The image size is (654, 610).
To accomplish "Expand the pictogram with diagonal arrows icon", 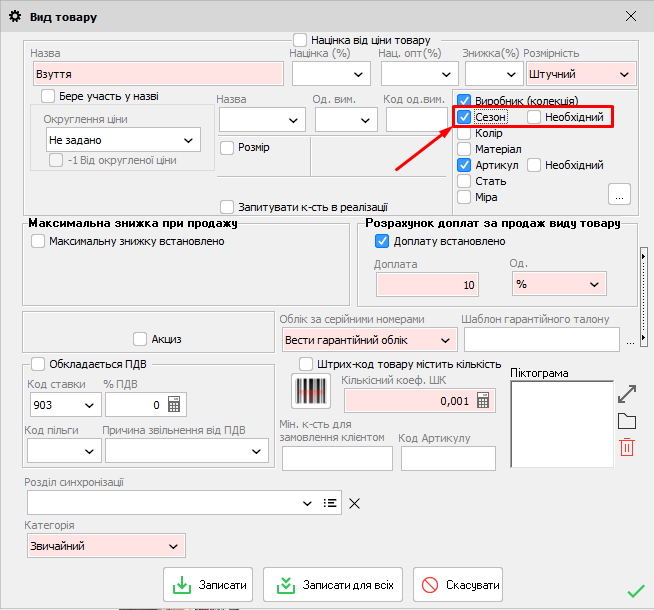I will [x=627, y=393].
